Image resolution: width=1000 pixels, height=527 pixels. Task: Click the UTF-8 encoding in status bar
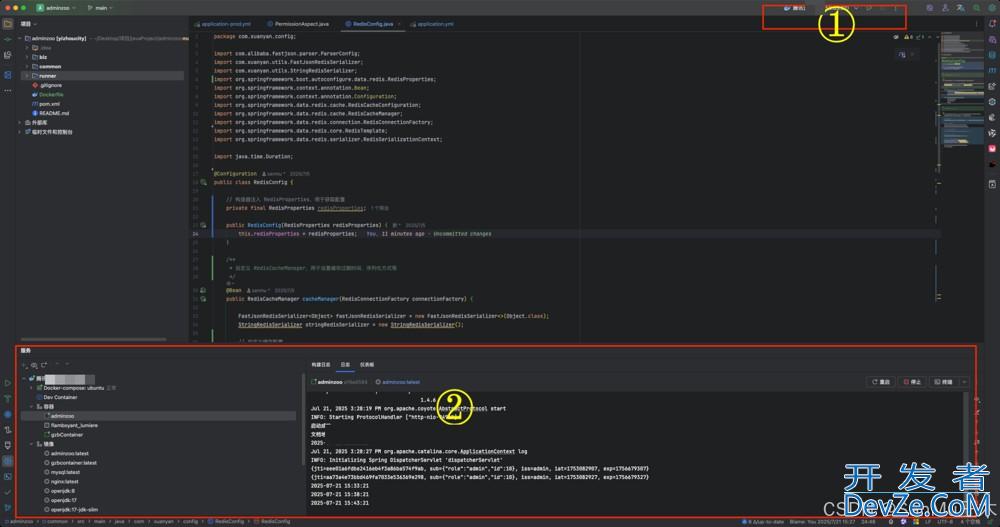[x=945, y=522]
